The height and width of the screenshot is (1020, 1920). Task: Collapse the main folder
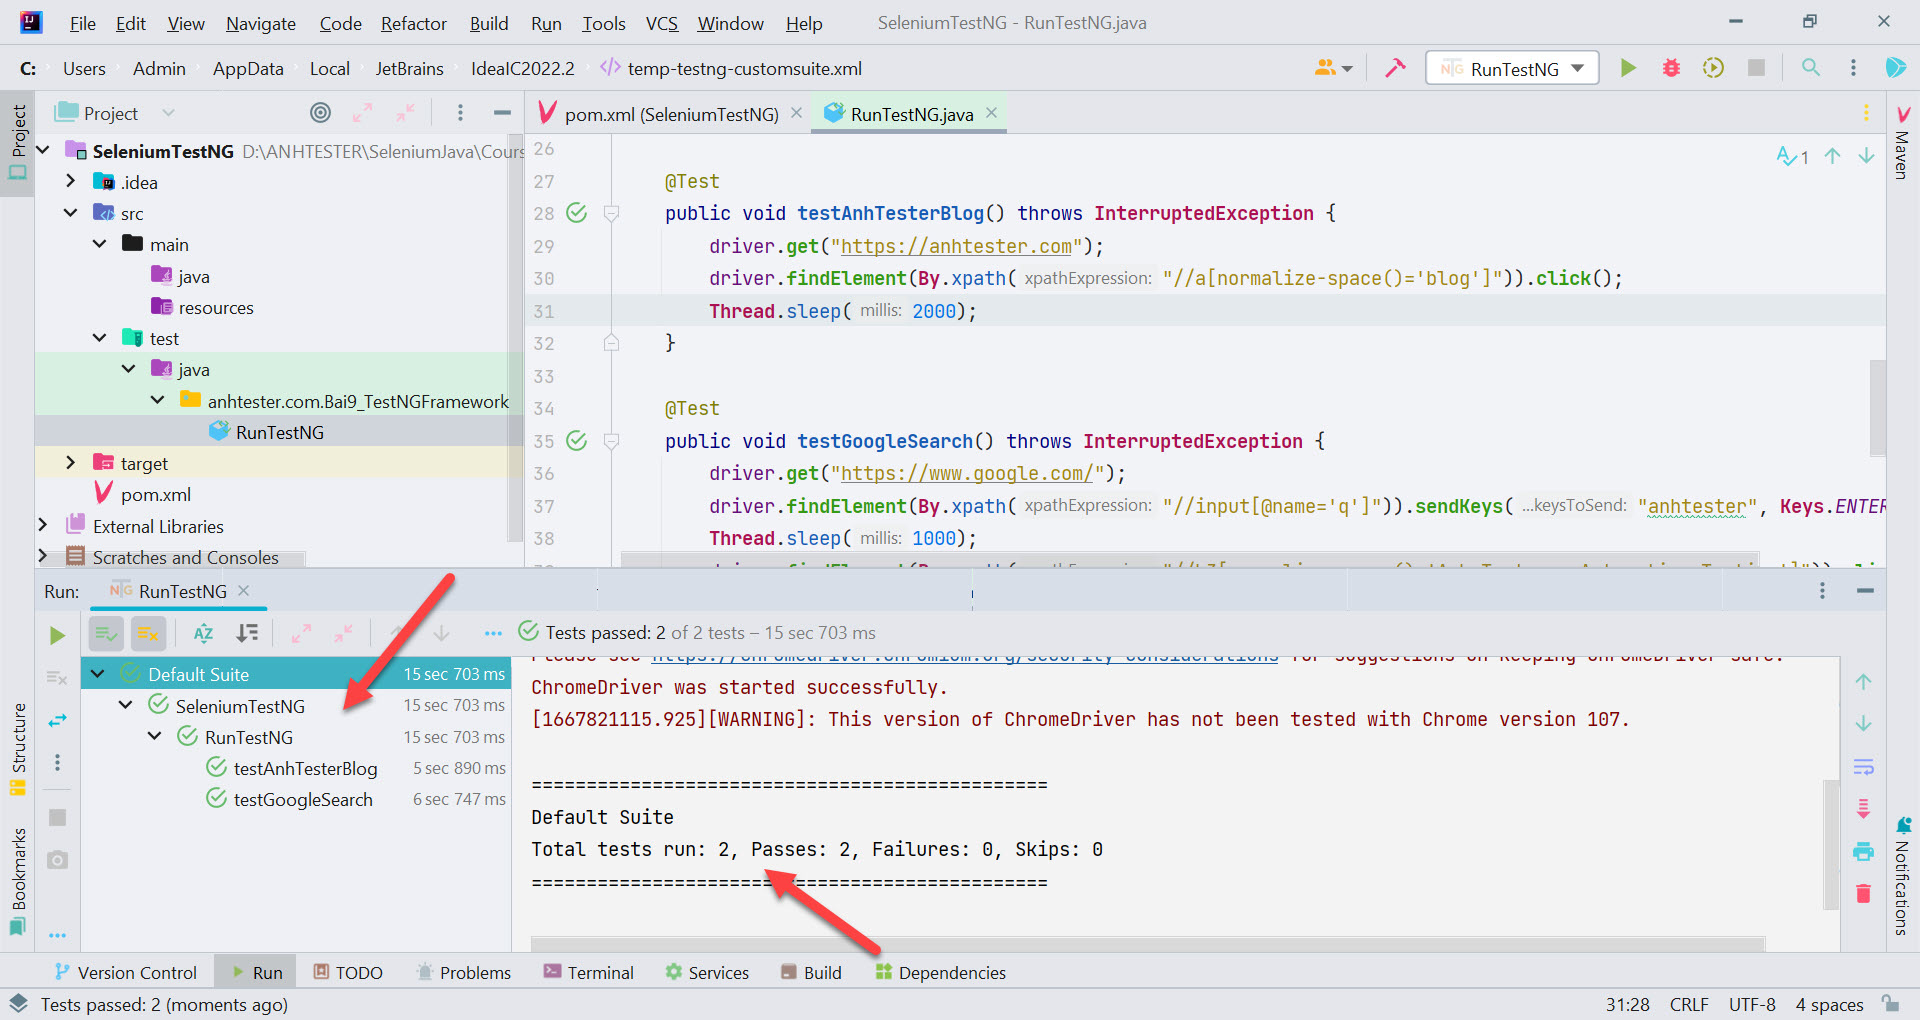99,243
